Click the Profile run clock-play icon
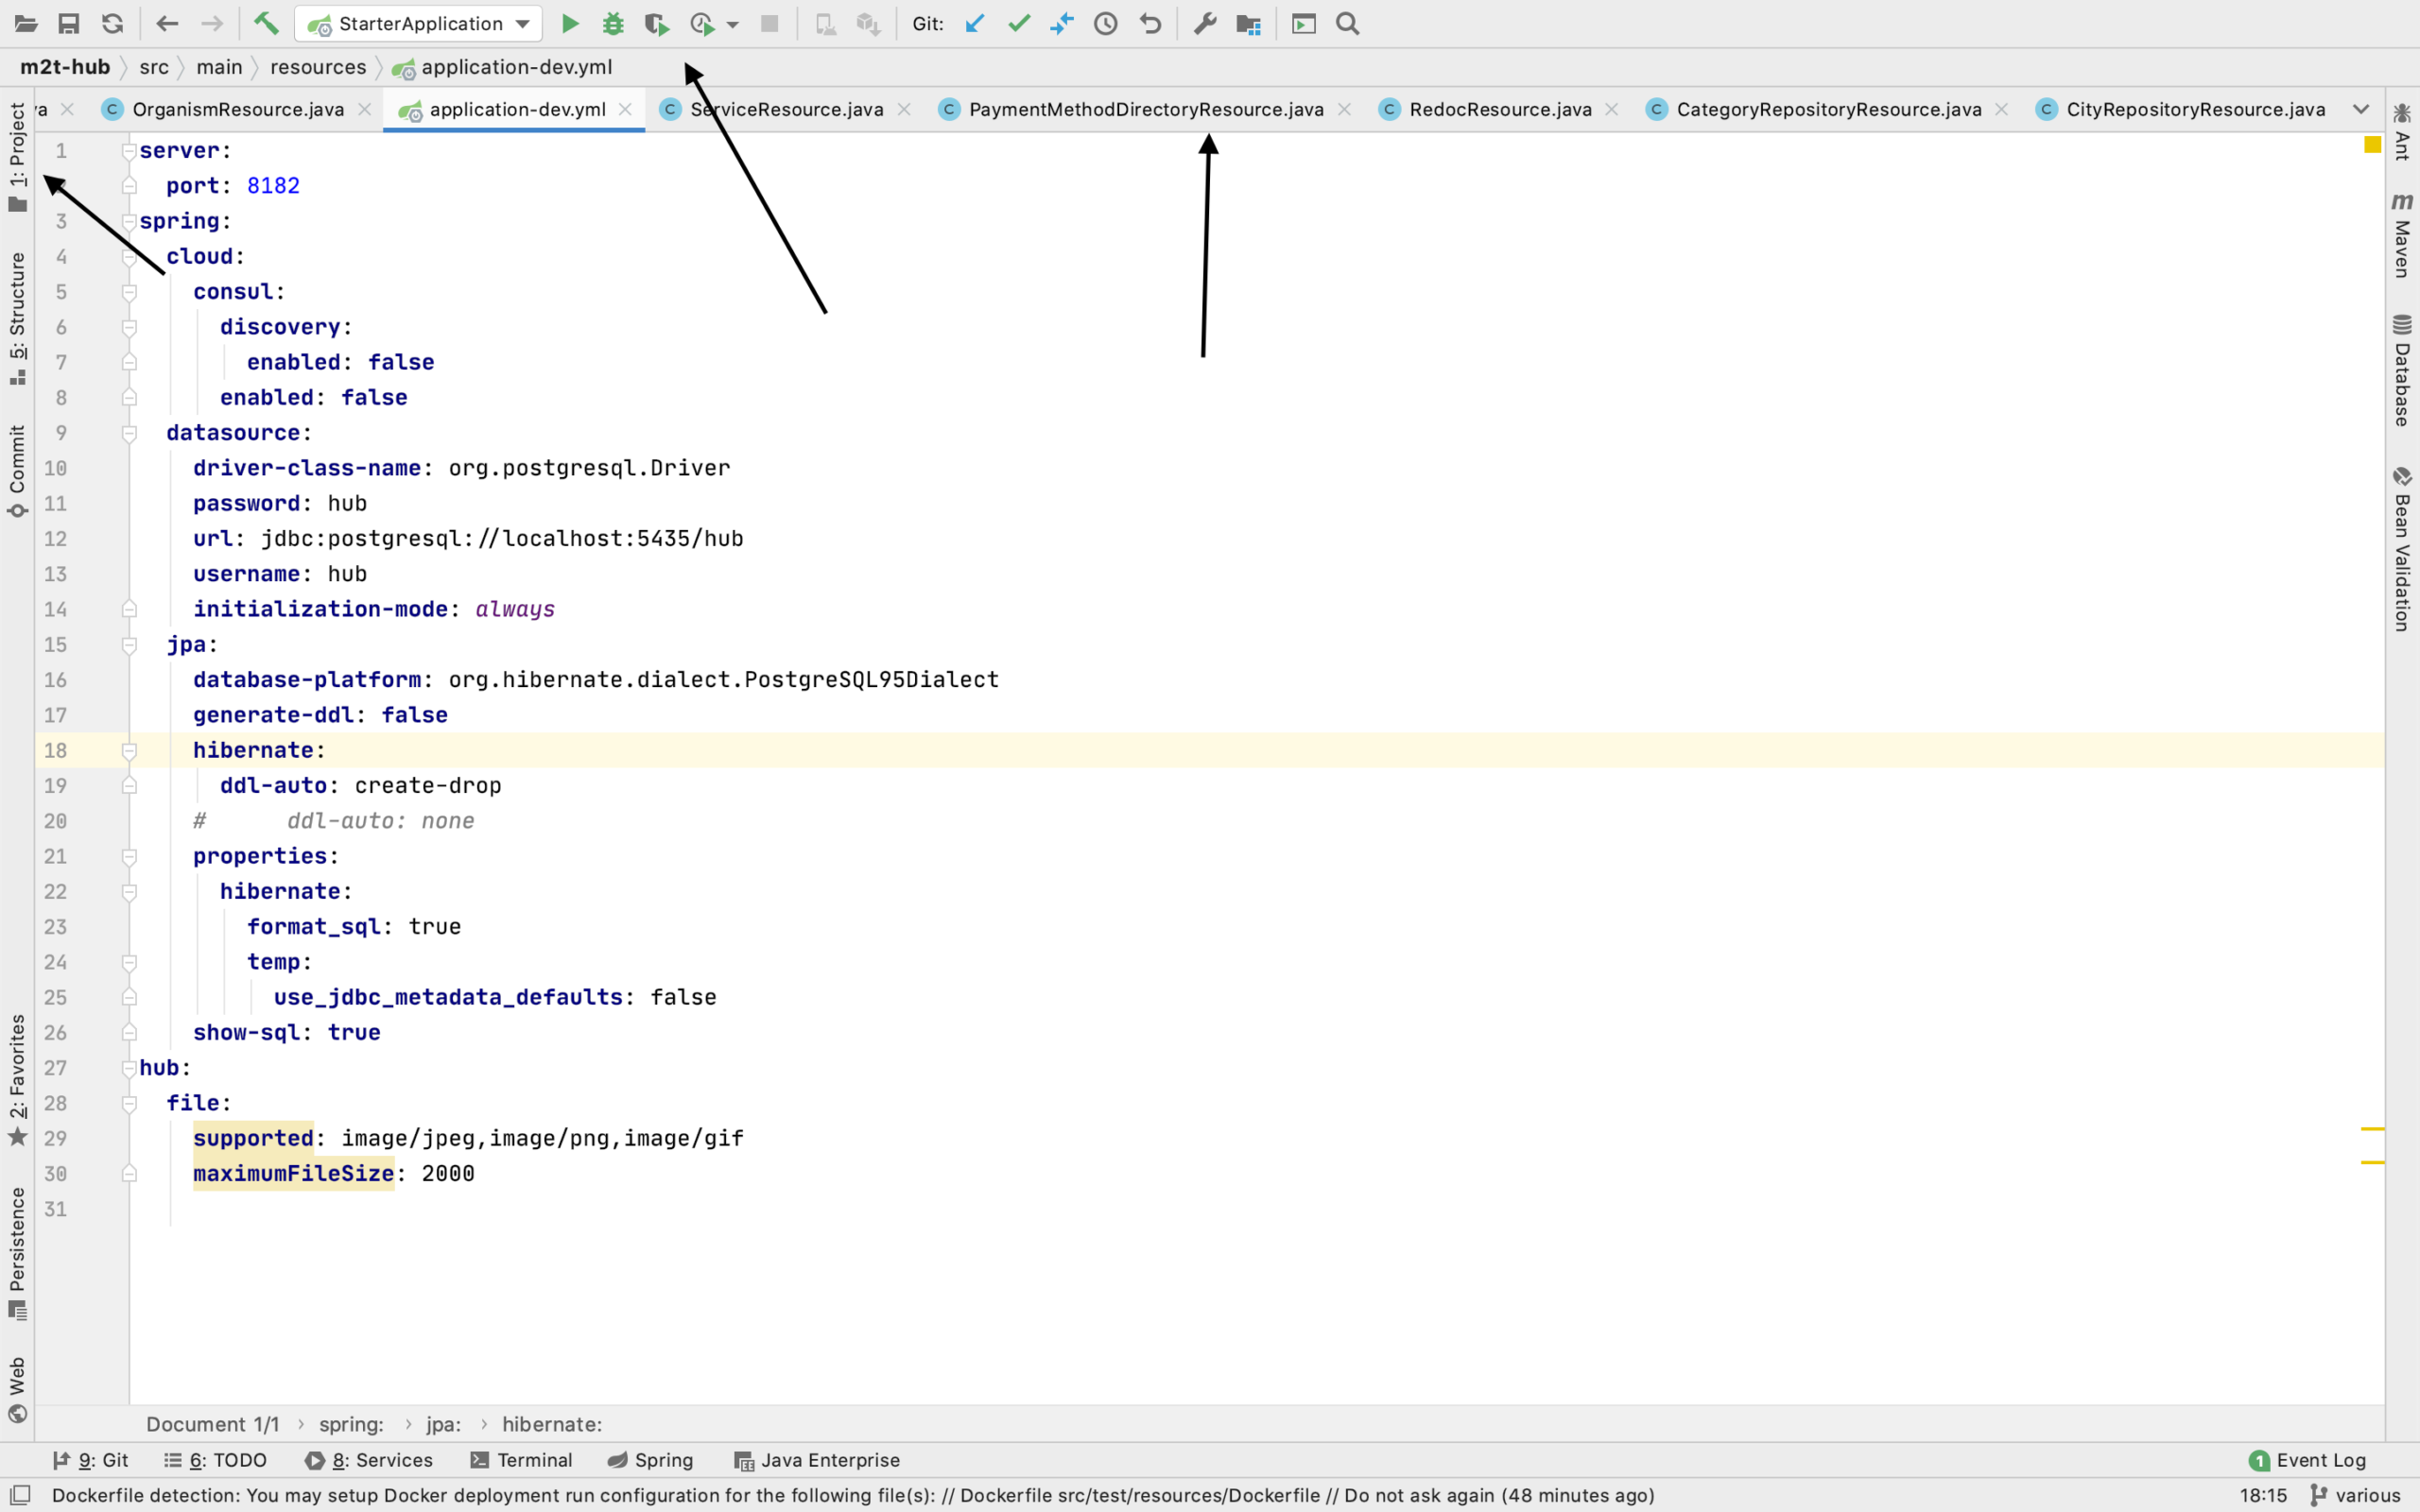The image size is (2420, 1512). click(702, 24)
